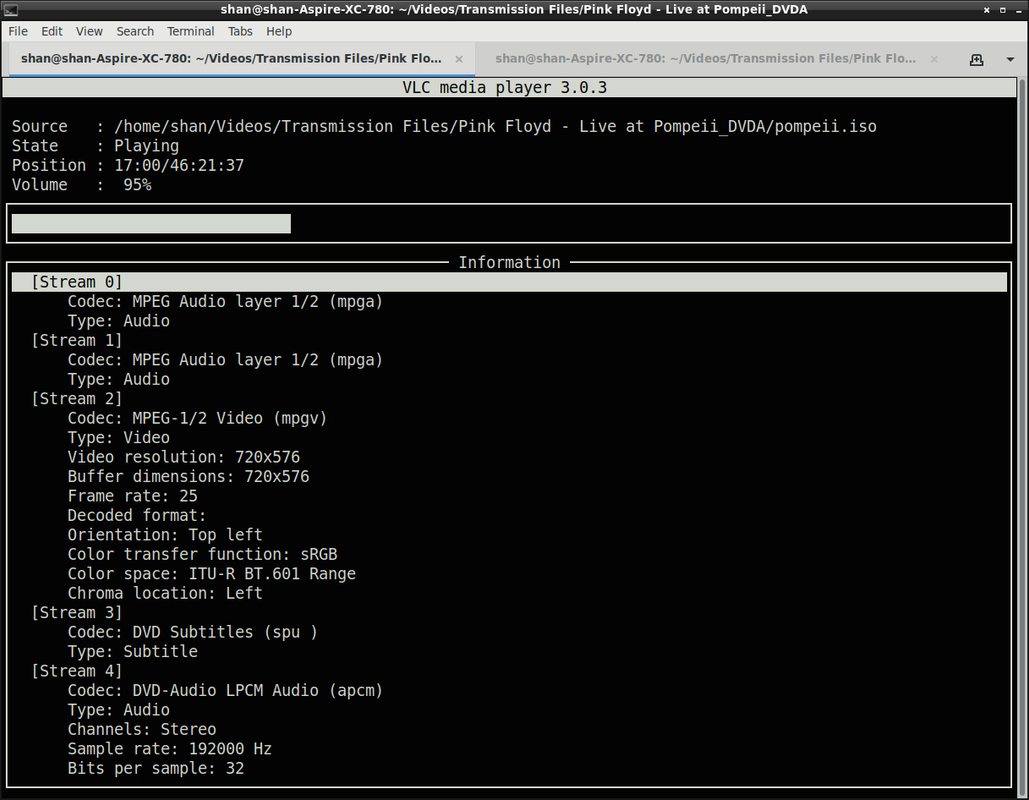
Task: Select the [Stream 0] row
Action: 509,282
